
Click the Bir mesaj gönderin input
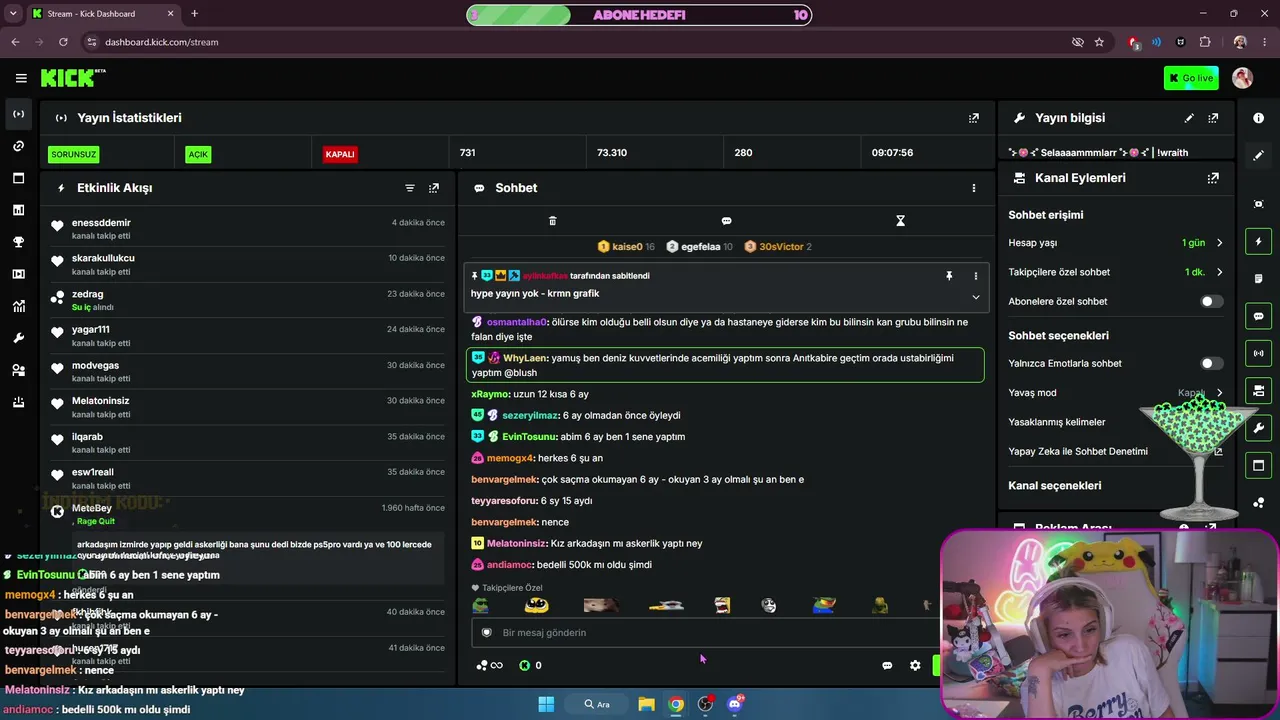point(705,632)
